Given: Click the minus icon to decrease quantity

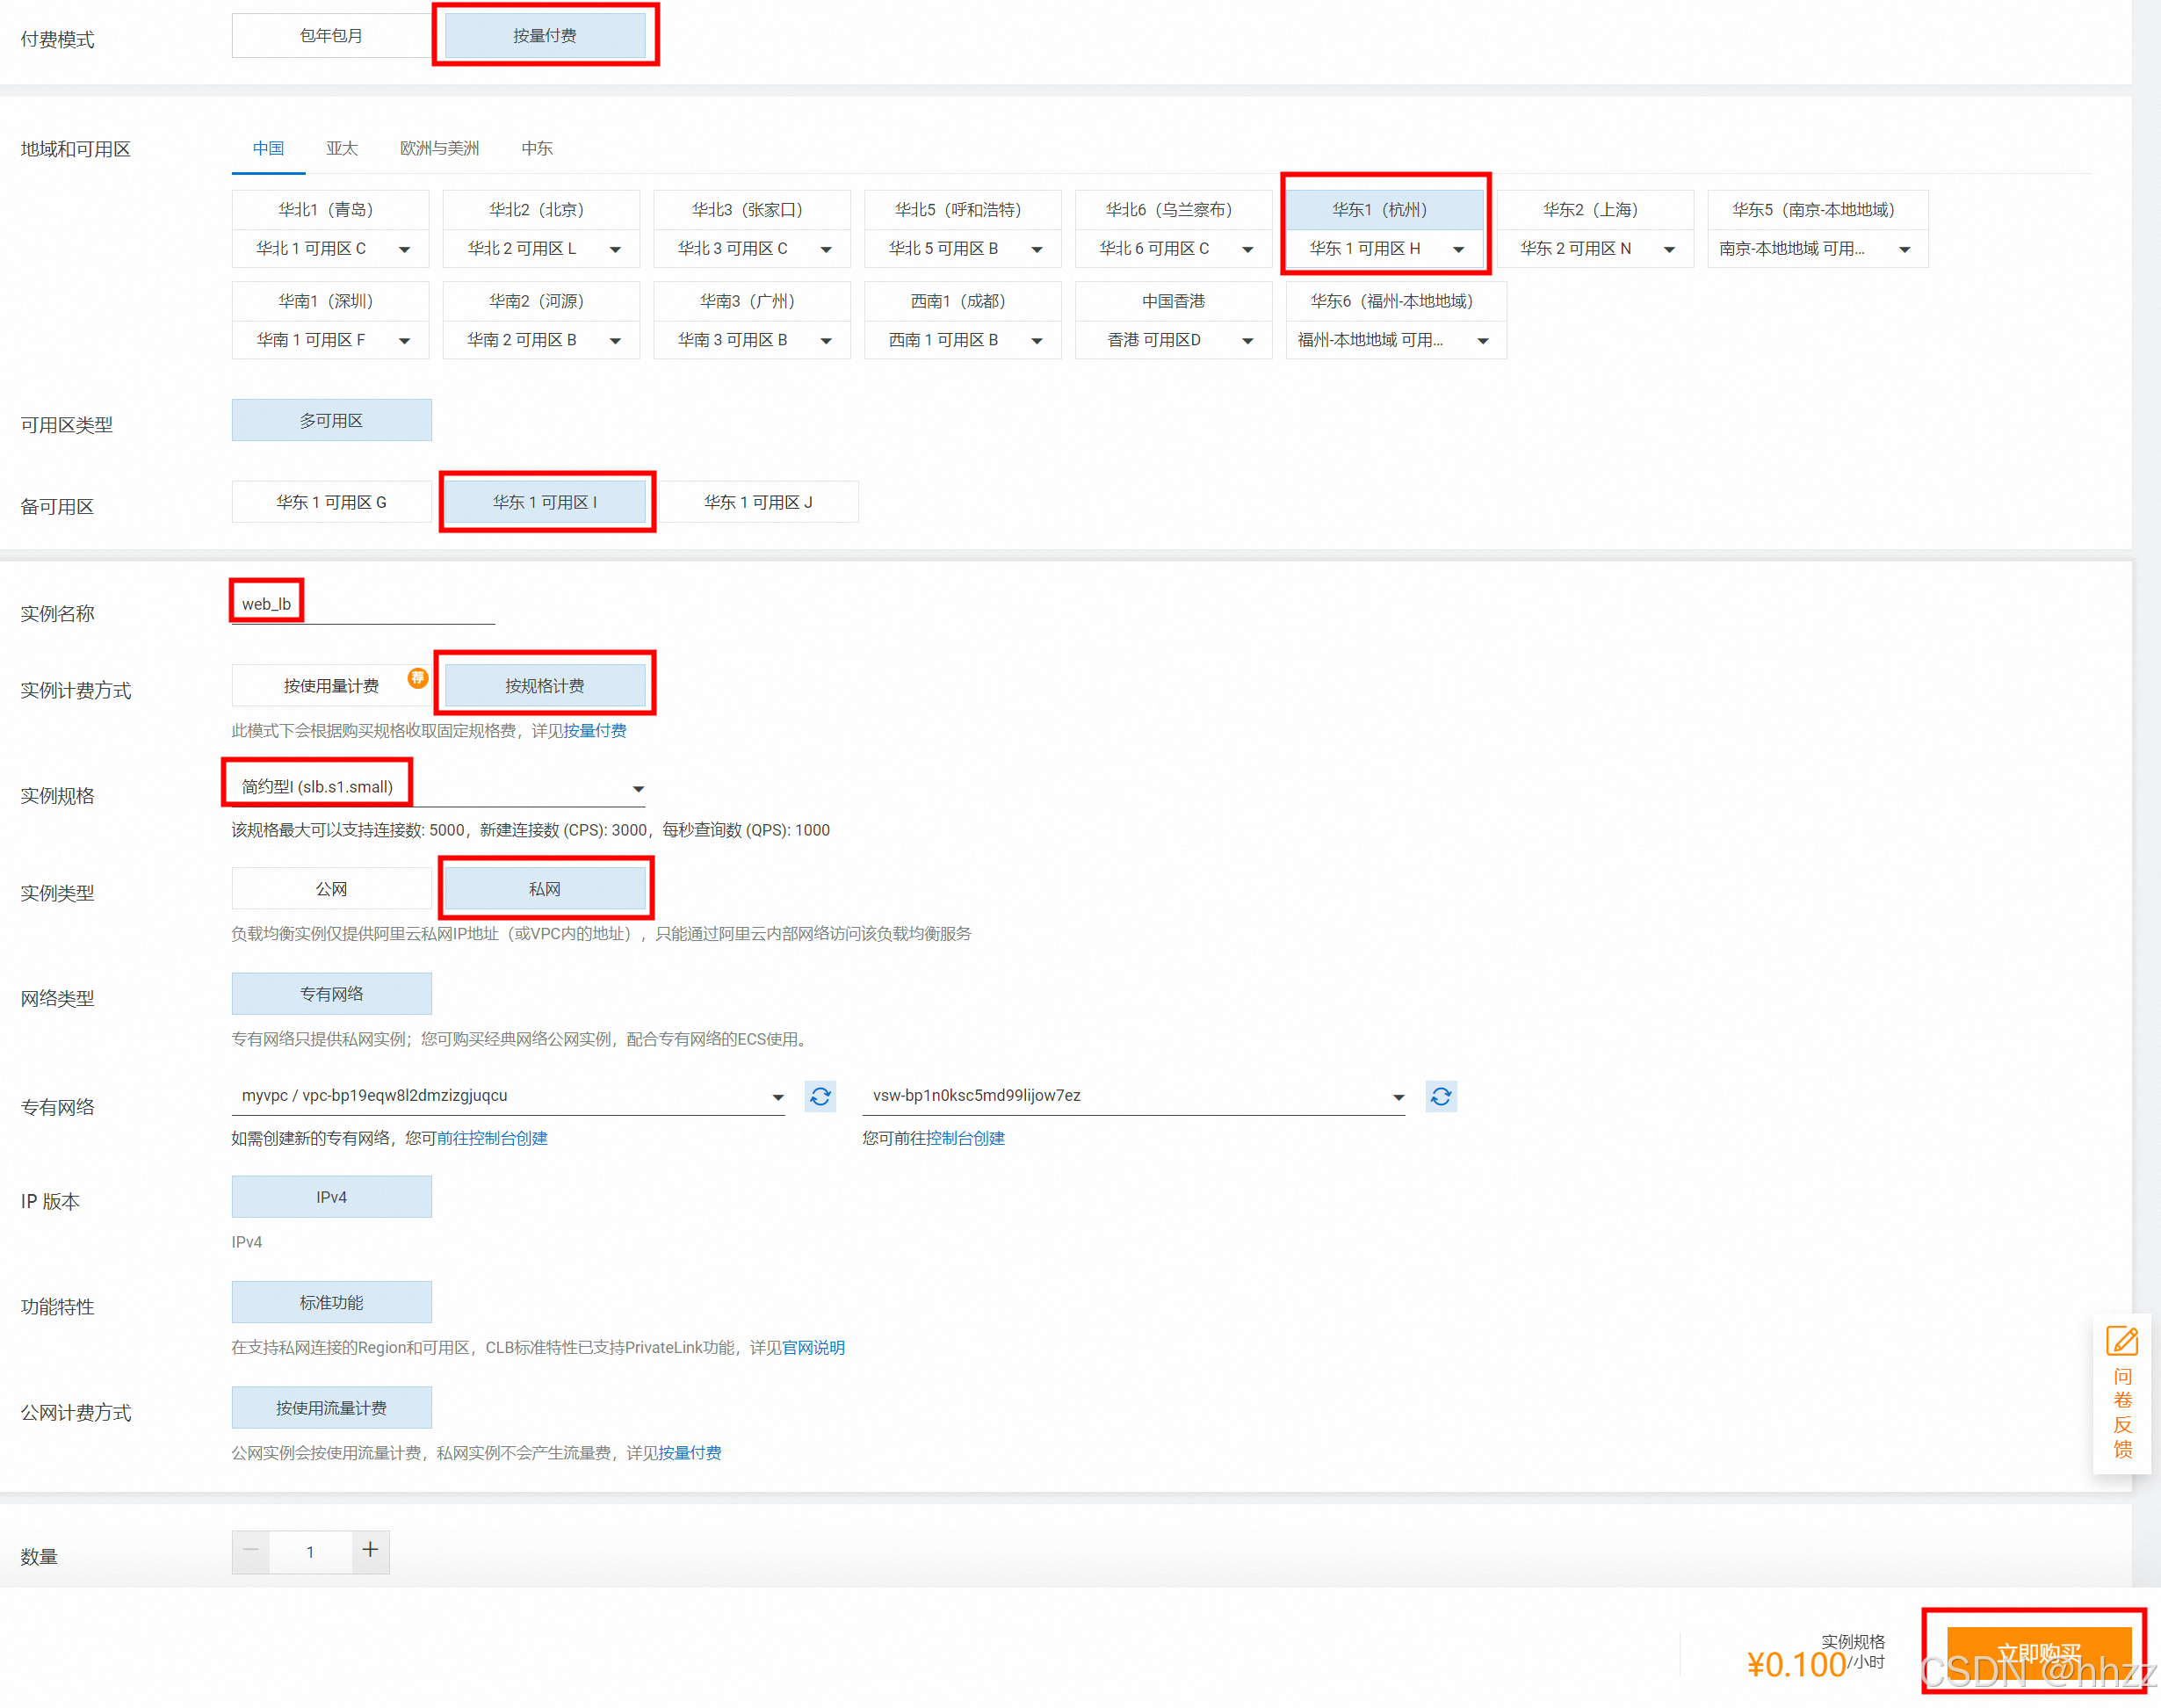Looking at the screenshot, I should pos(251,1550).
